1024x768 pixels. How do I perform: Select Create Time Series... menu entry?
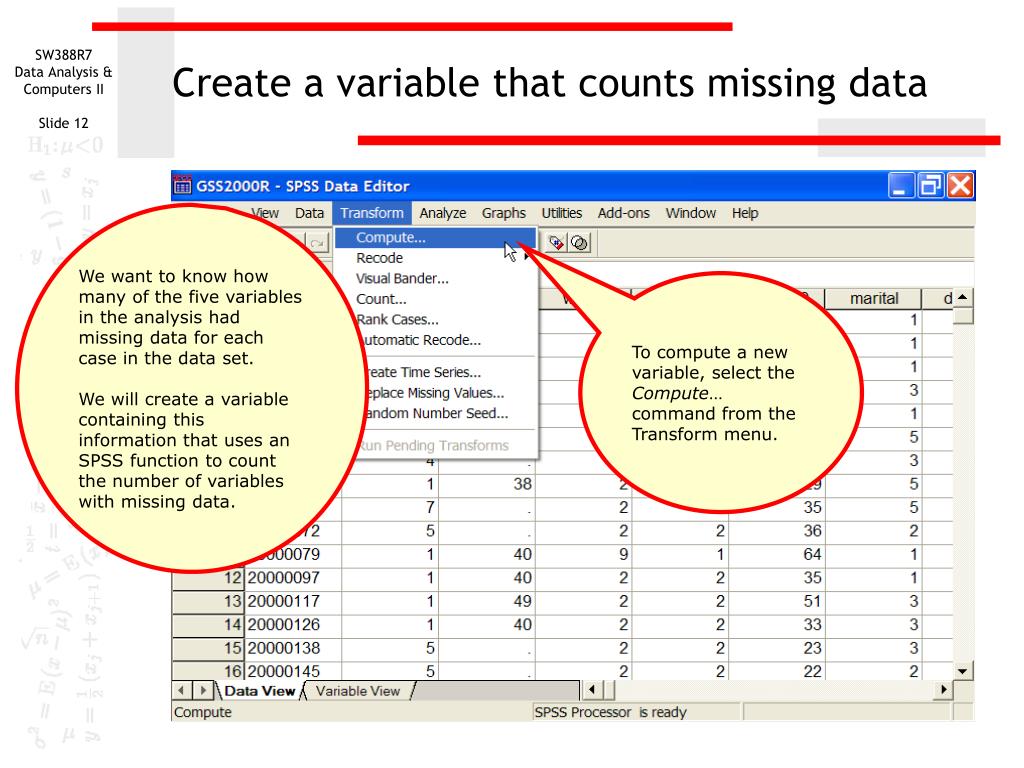click(x=449, y=372)
